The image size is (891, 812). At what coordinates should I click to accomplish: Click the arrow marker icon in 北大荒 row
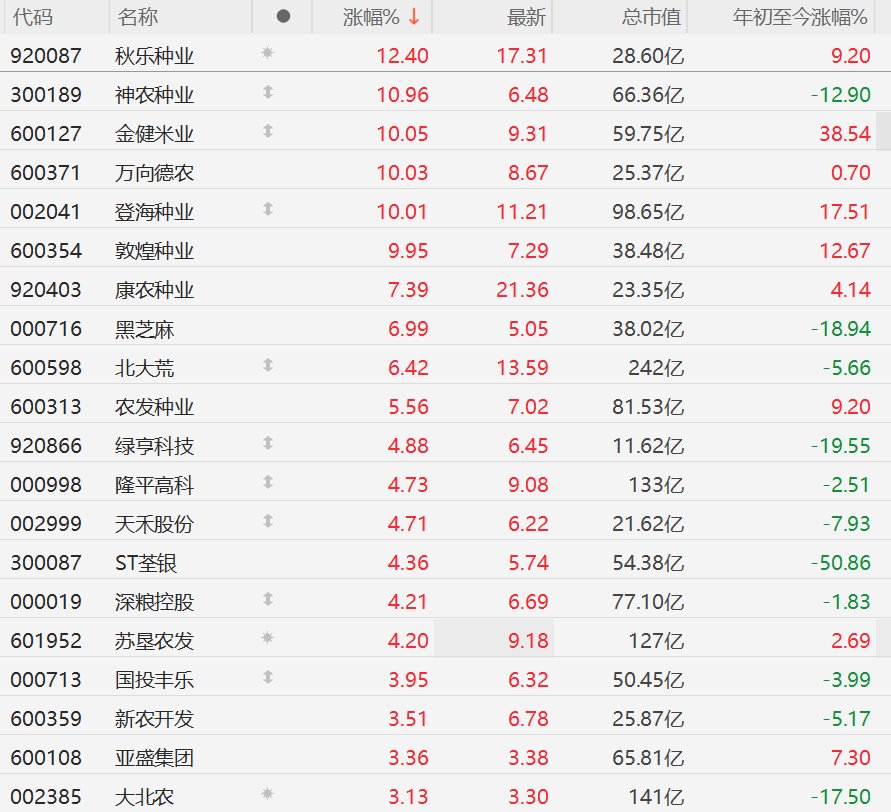(268, 365)
